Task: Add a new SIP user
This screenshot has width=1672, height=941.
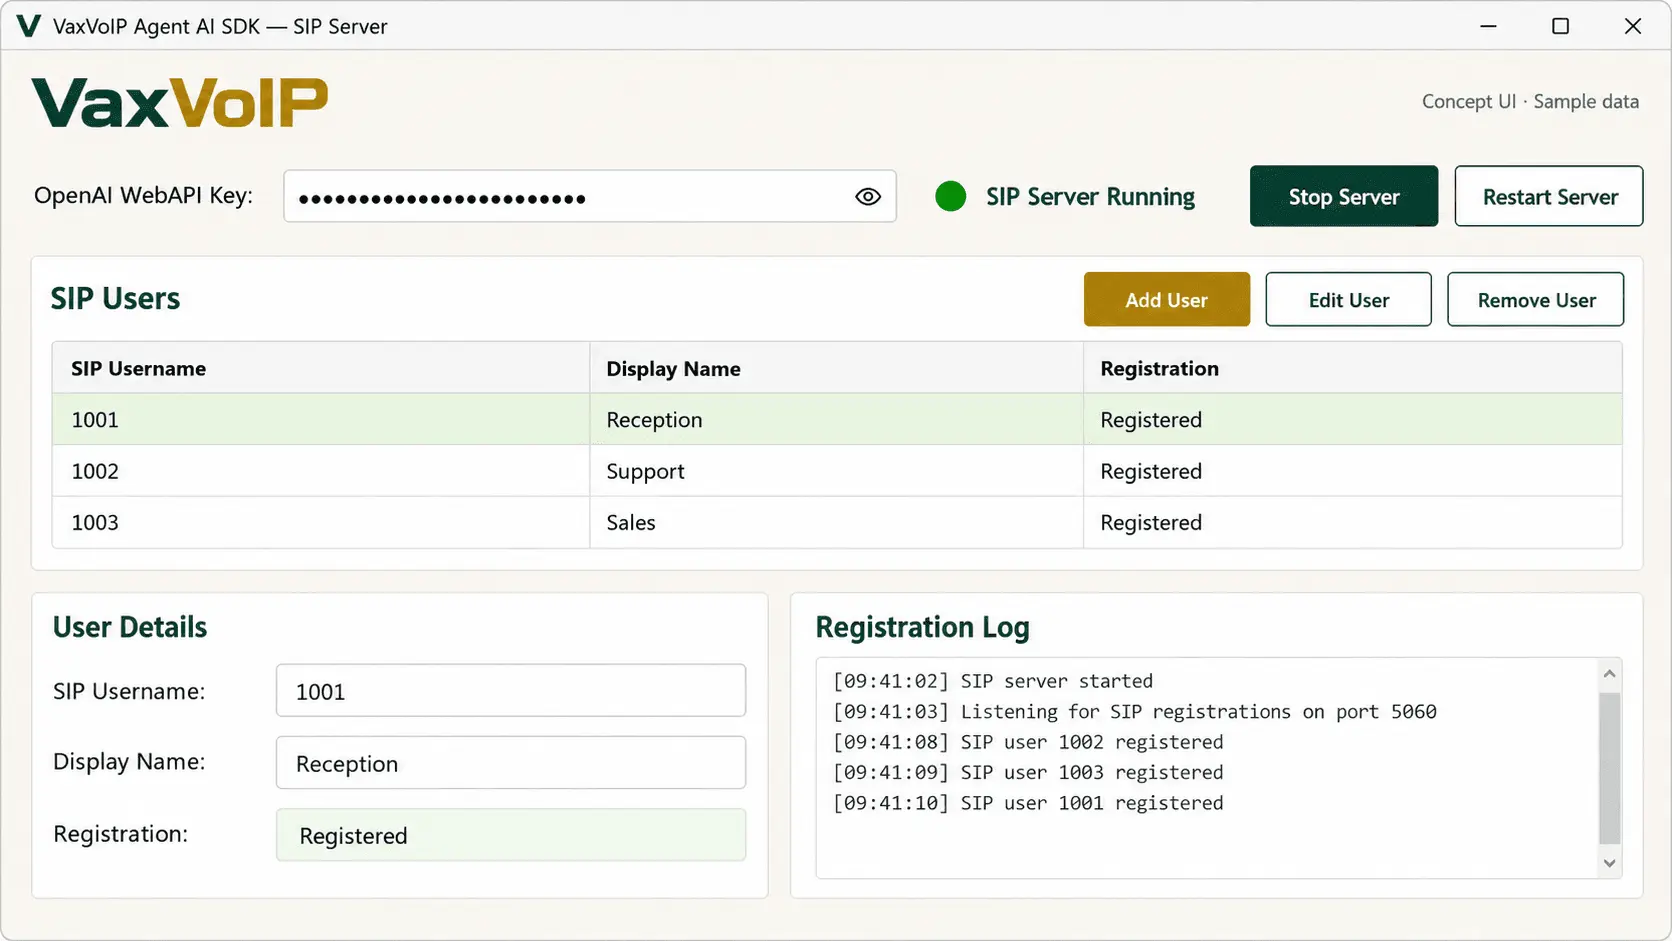Action: point(1167,299)
